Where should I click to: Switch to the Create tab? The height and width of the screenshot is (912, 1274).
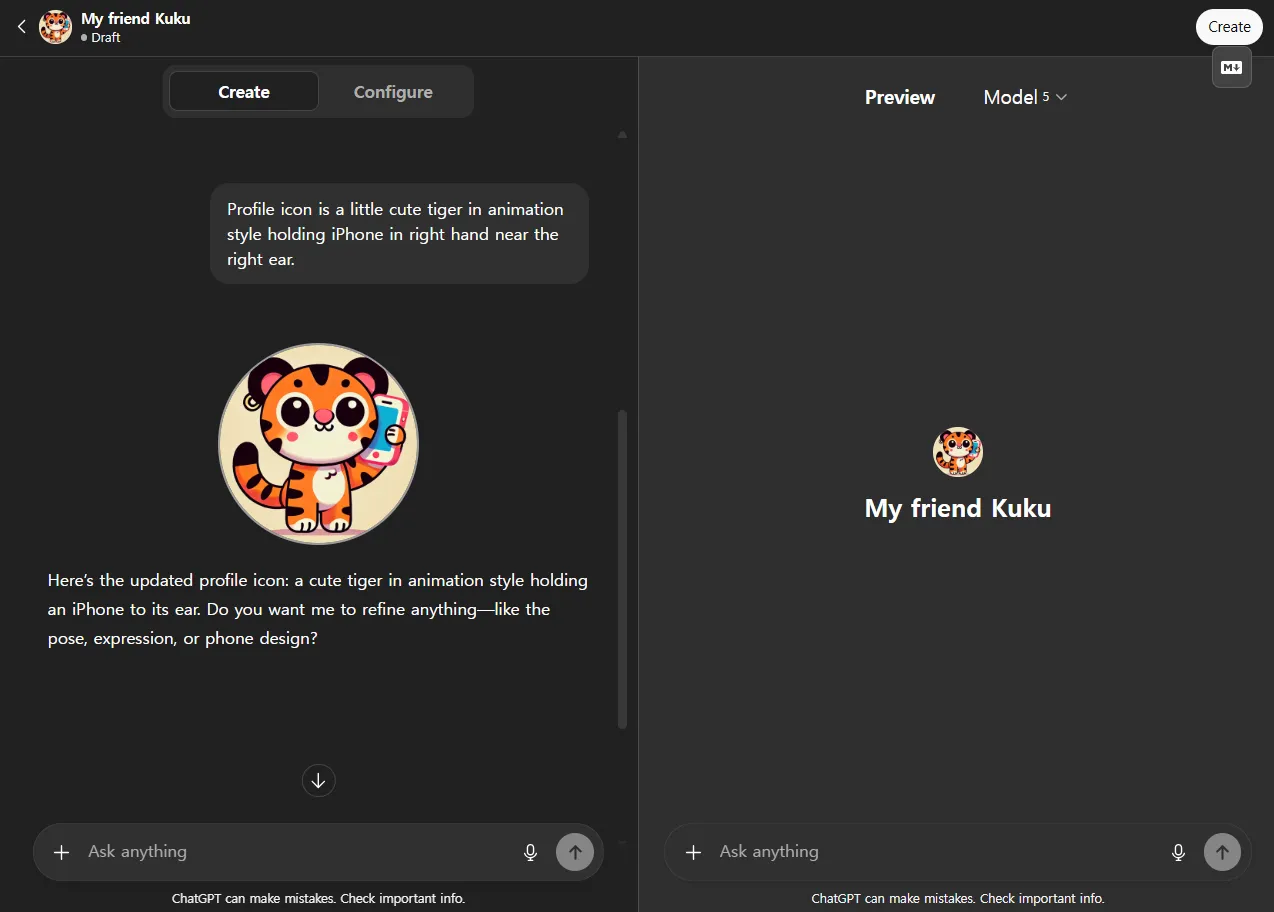(x=244, y=92)
